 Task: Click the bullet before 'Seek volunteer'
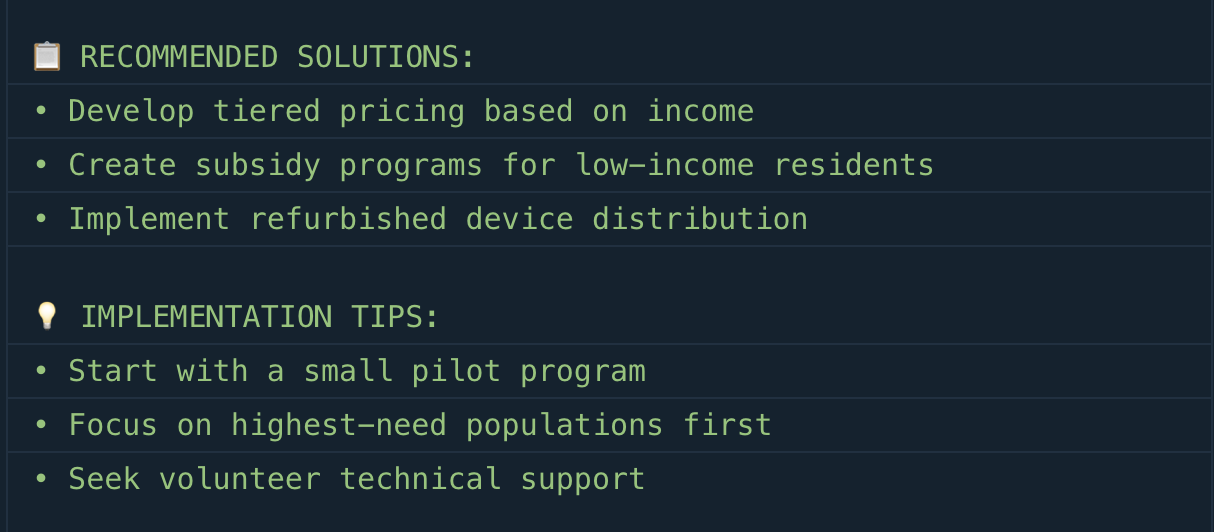coord(41,479)
